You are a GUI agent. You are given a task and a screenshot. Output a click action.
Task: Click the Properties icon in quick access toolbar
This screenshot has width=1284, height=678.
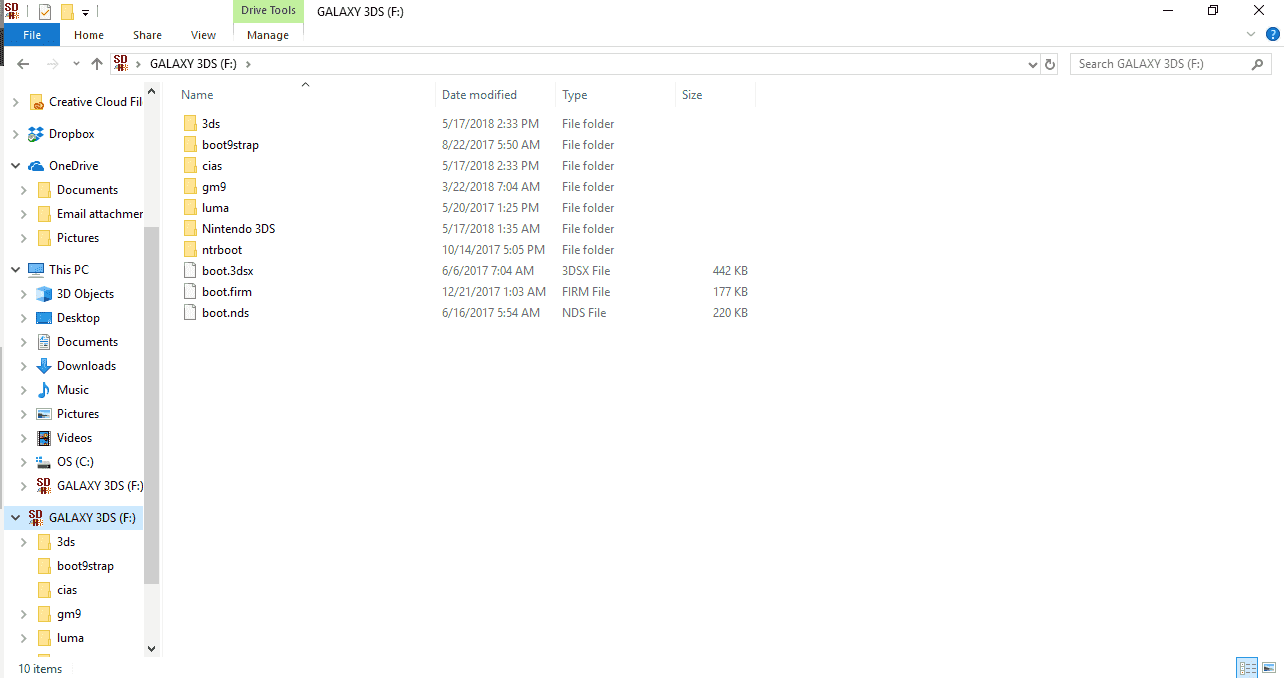point(45,12)
